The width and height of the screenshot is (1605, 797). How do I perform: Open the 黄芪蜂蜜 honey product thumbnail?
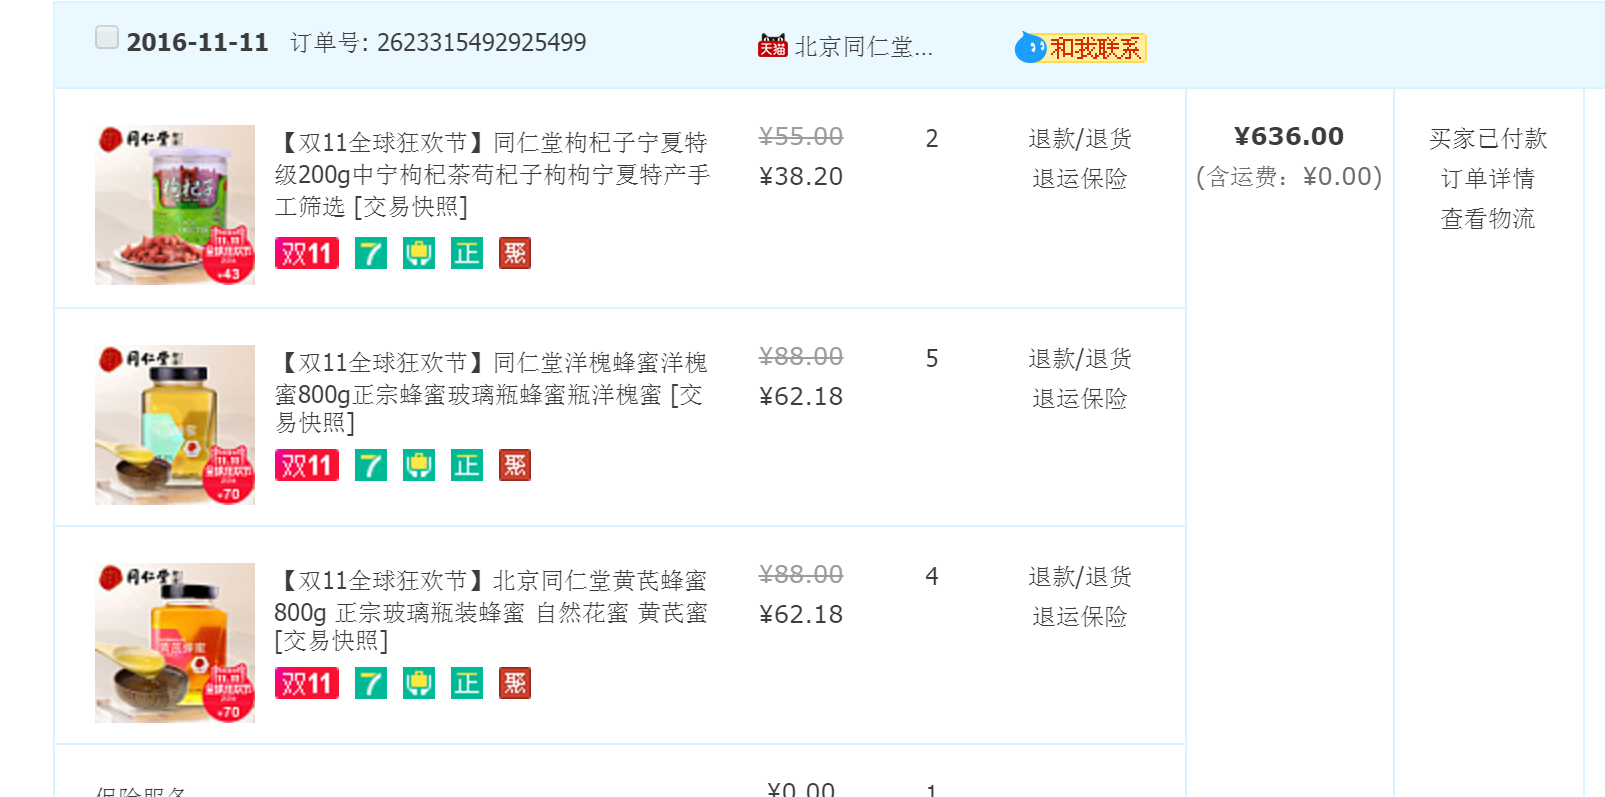coord(175,643)
